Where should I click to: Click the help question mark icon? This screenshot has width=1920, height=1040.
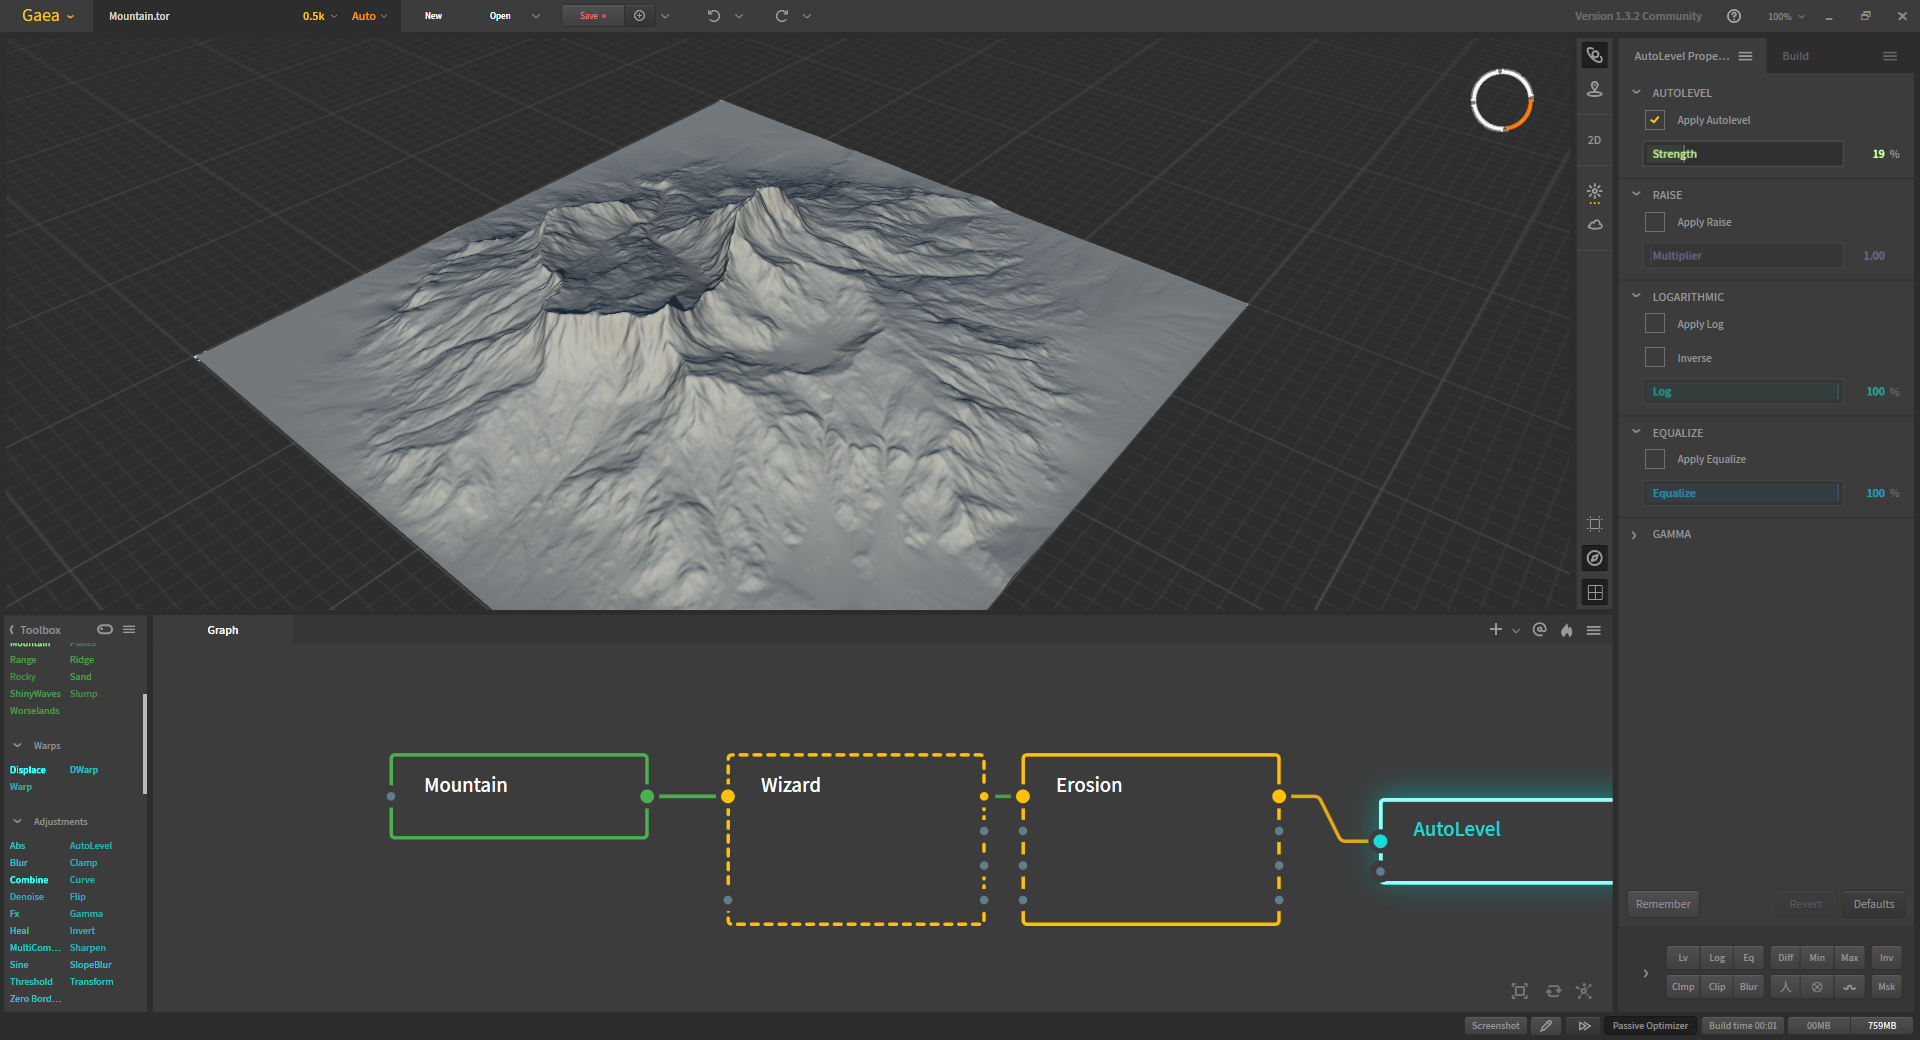(x=1734, y=16)
